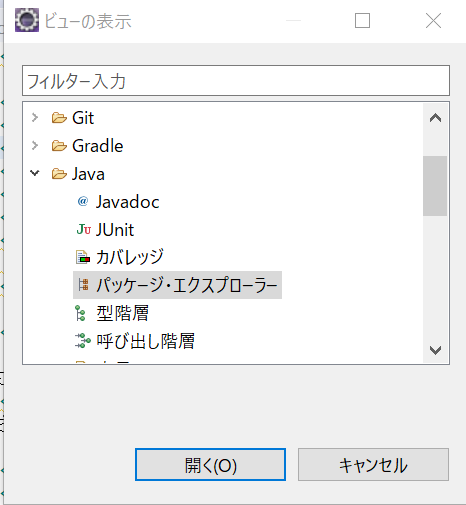Image resolution: width=466 pixels, height=505 pixels.
Task: Click the キャンセル button
Action: pyautogui.click(x=373, y=465)
